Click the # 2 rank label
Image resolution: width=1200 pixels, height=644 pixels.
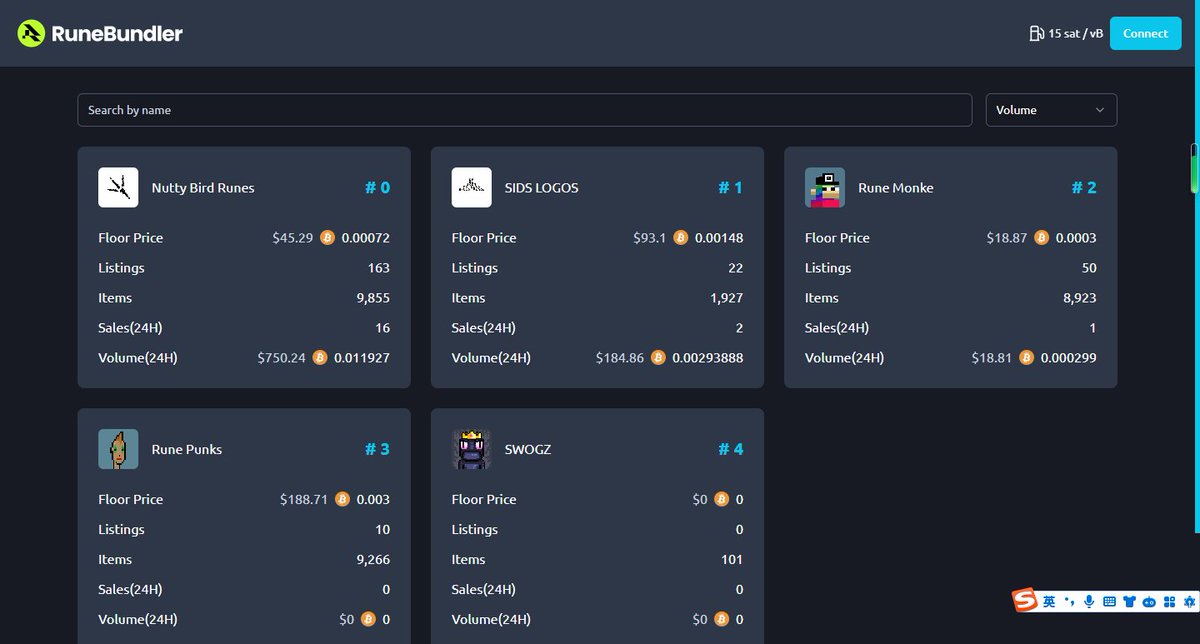[1084, 188]
